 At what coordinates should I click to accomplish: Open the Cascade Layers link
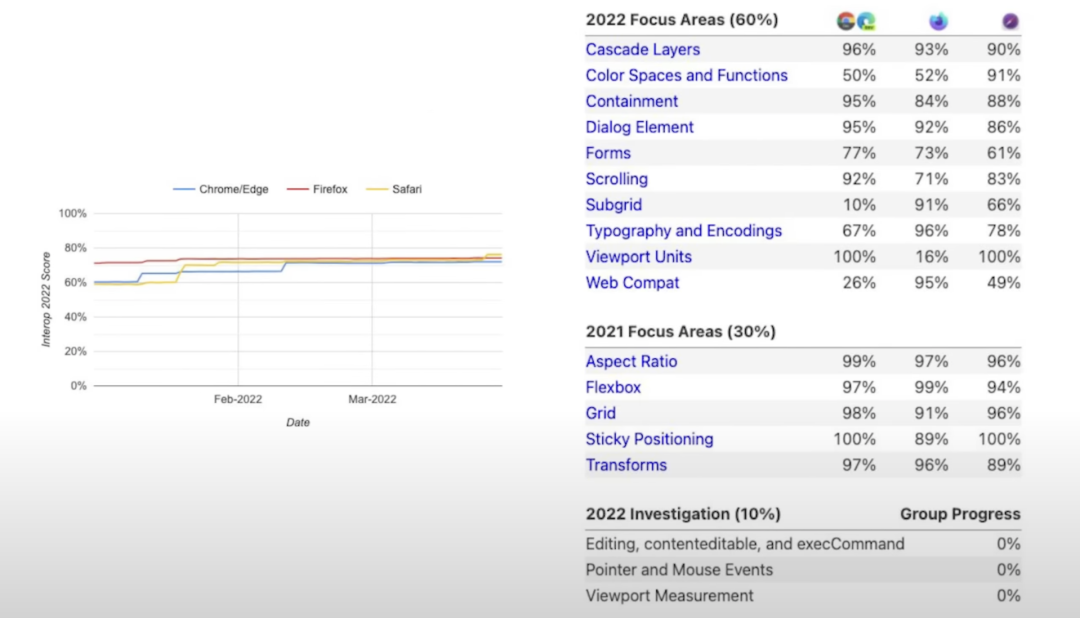(643, 50)
